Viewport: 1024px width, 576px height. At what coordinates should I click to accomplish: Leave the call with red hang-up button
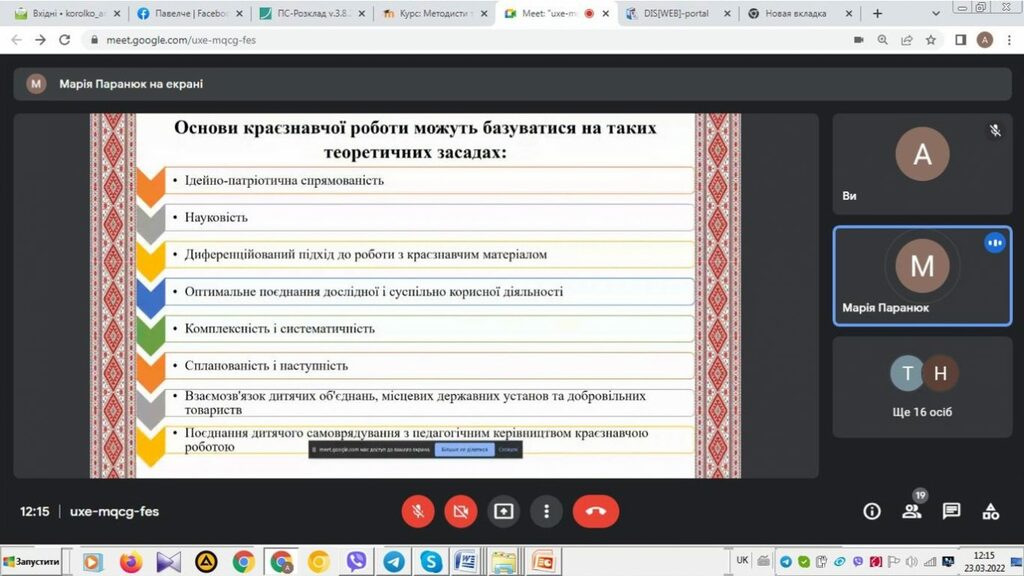[596, 511]
